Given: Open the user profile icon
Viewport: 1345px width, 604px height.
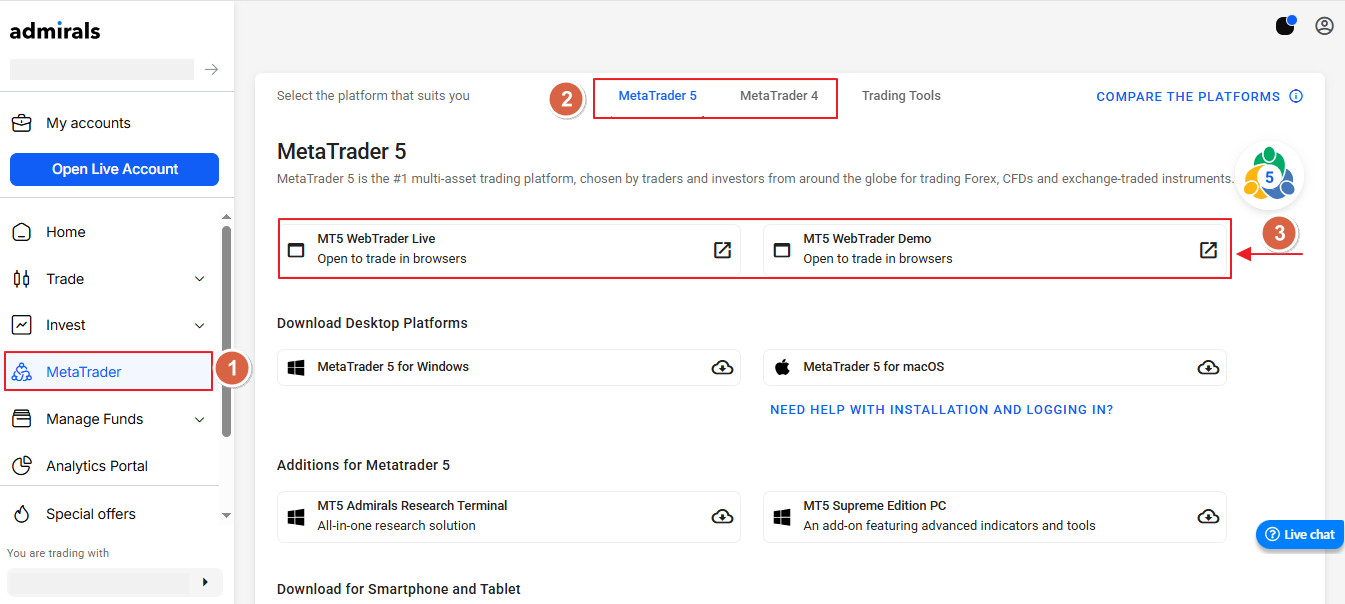Looking at the screenshot, I should tap(1324, 26).
